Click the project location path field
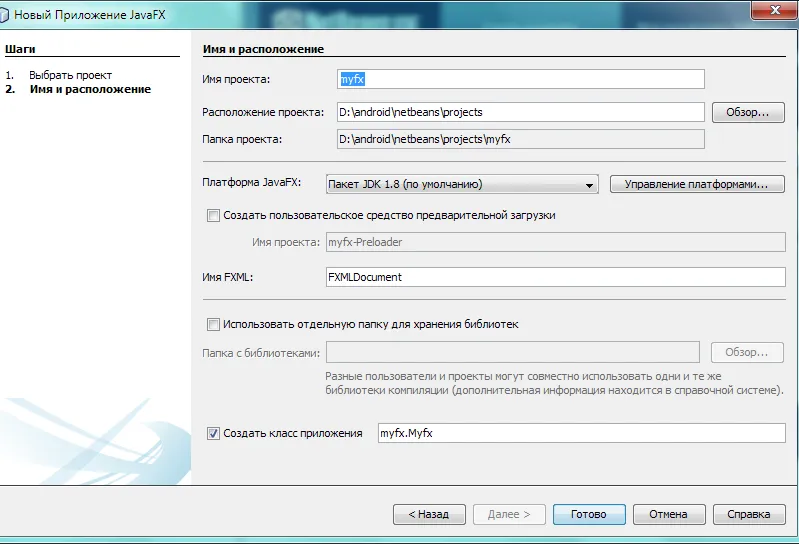 click(521, 112)
